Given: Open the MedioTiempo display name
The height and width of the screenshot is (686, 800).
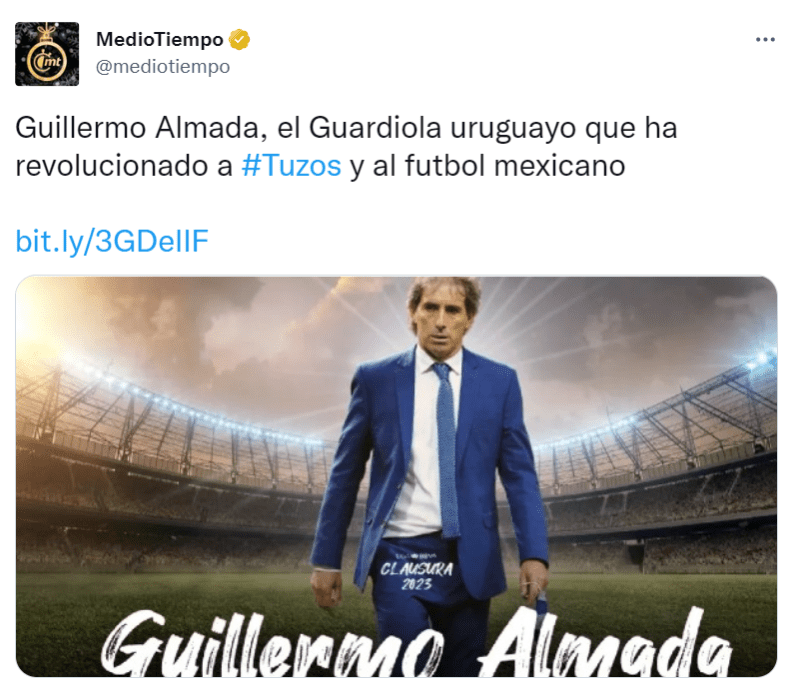Looking at the screenshot, I should tap(160, 40).
